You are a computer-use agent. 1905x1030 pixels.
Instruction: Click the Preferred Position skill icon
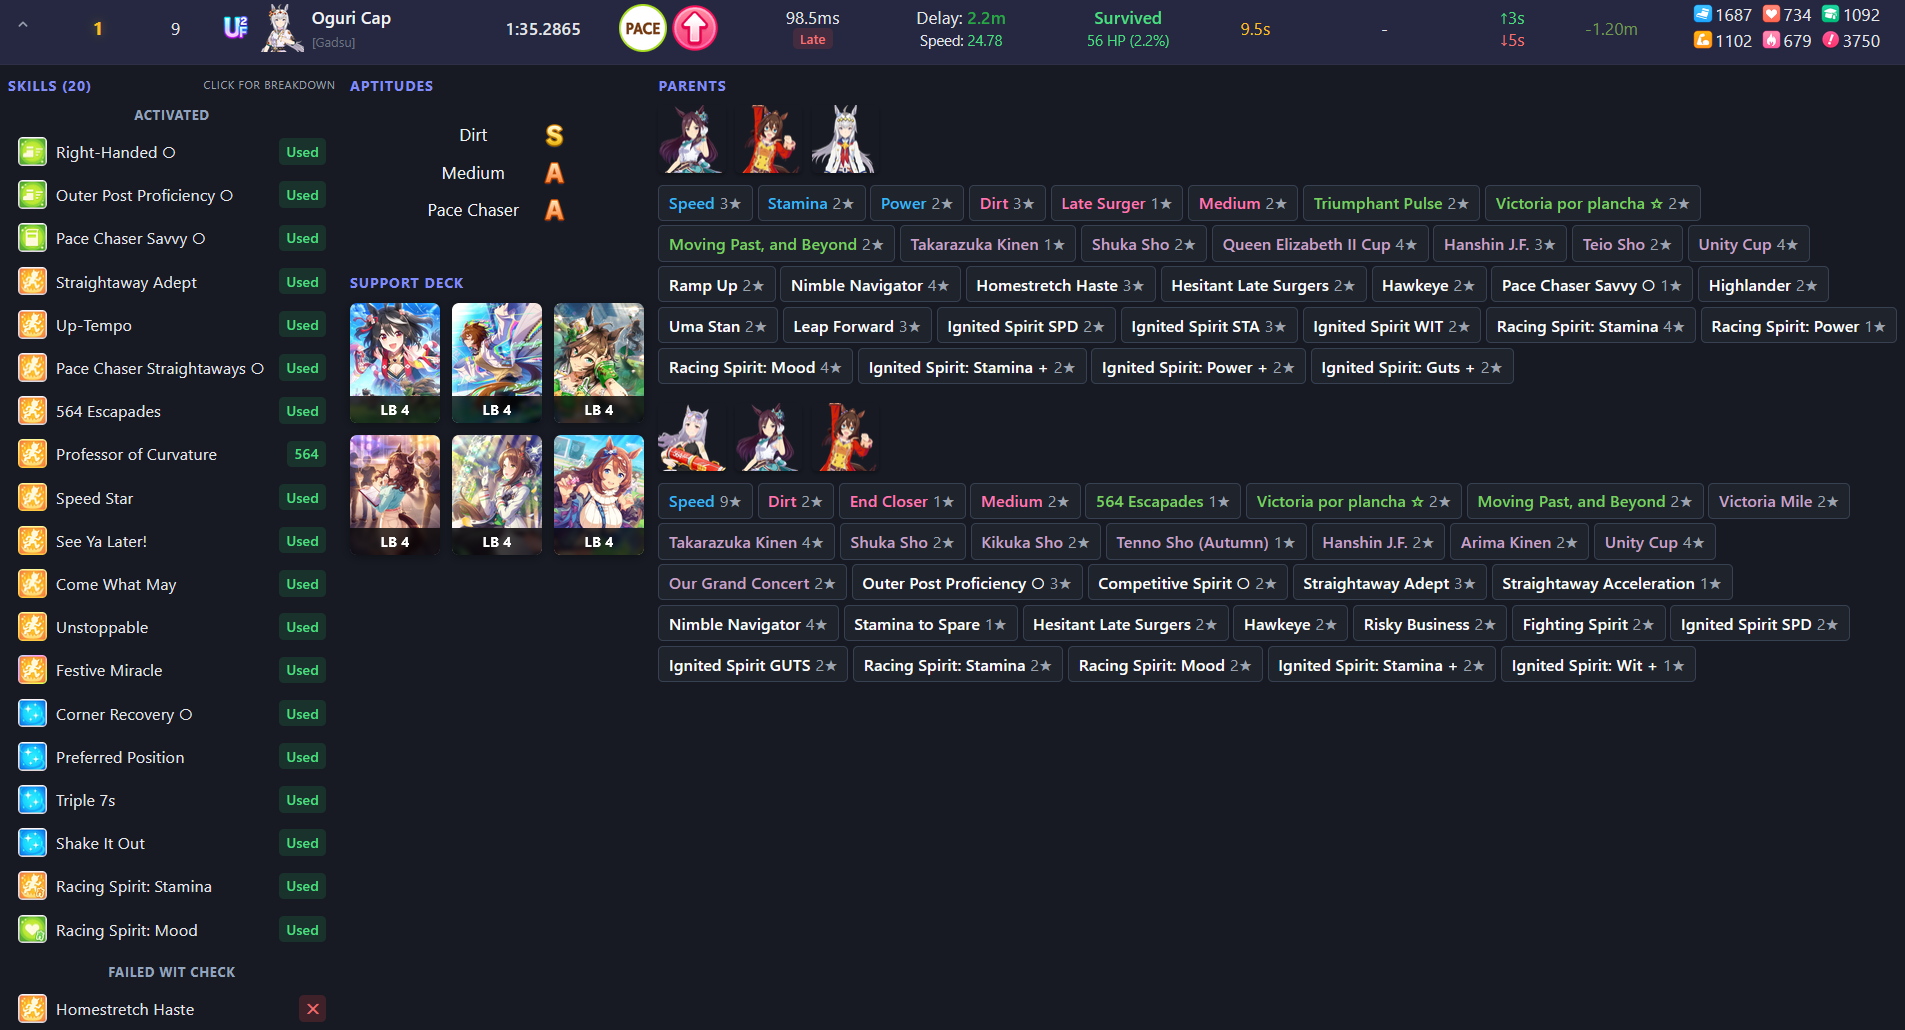[x=32, y=757]
